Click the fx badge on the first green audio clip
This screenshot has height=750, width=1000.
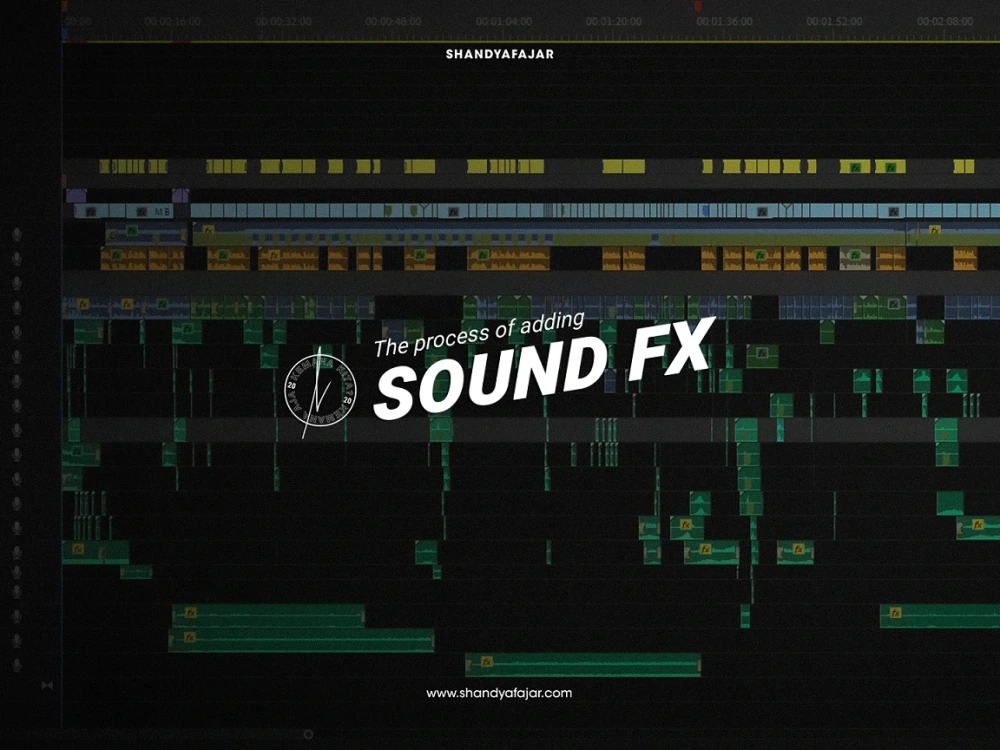click(x=82, y=303)
